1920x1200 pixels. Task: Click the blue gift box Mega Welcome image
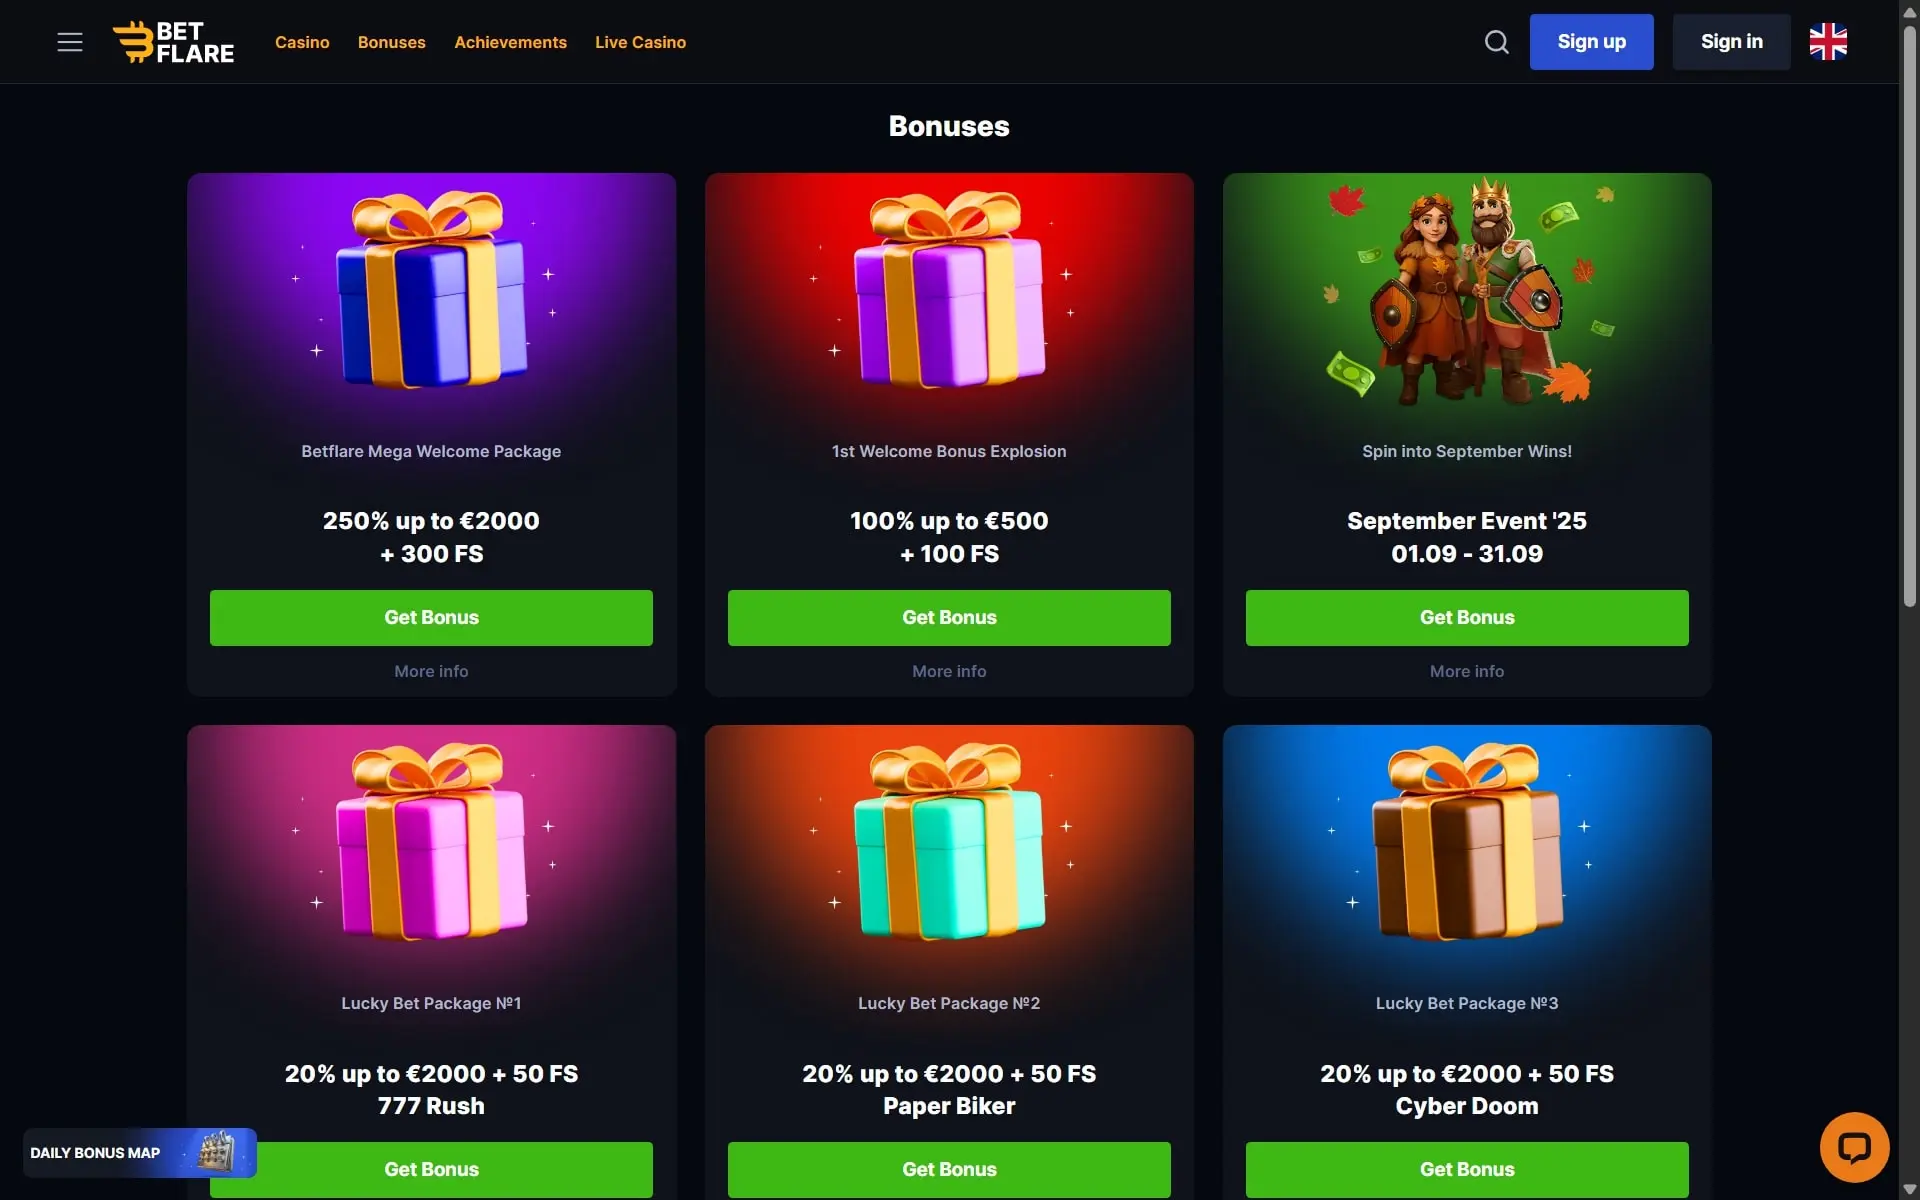(431, 291)
